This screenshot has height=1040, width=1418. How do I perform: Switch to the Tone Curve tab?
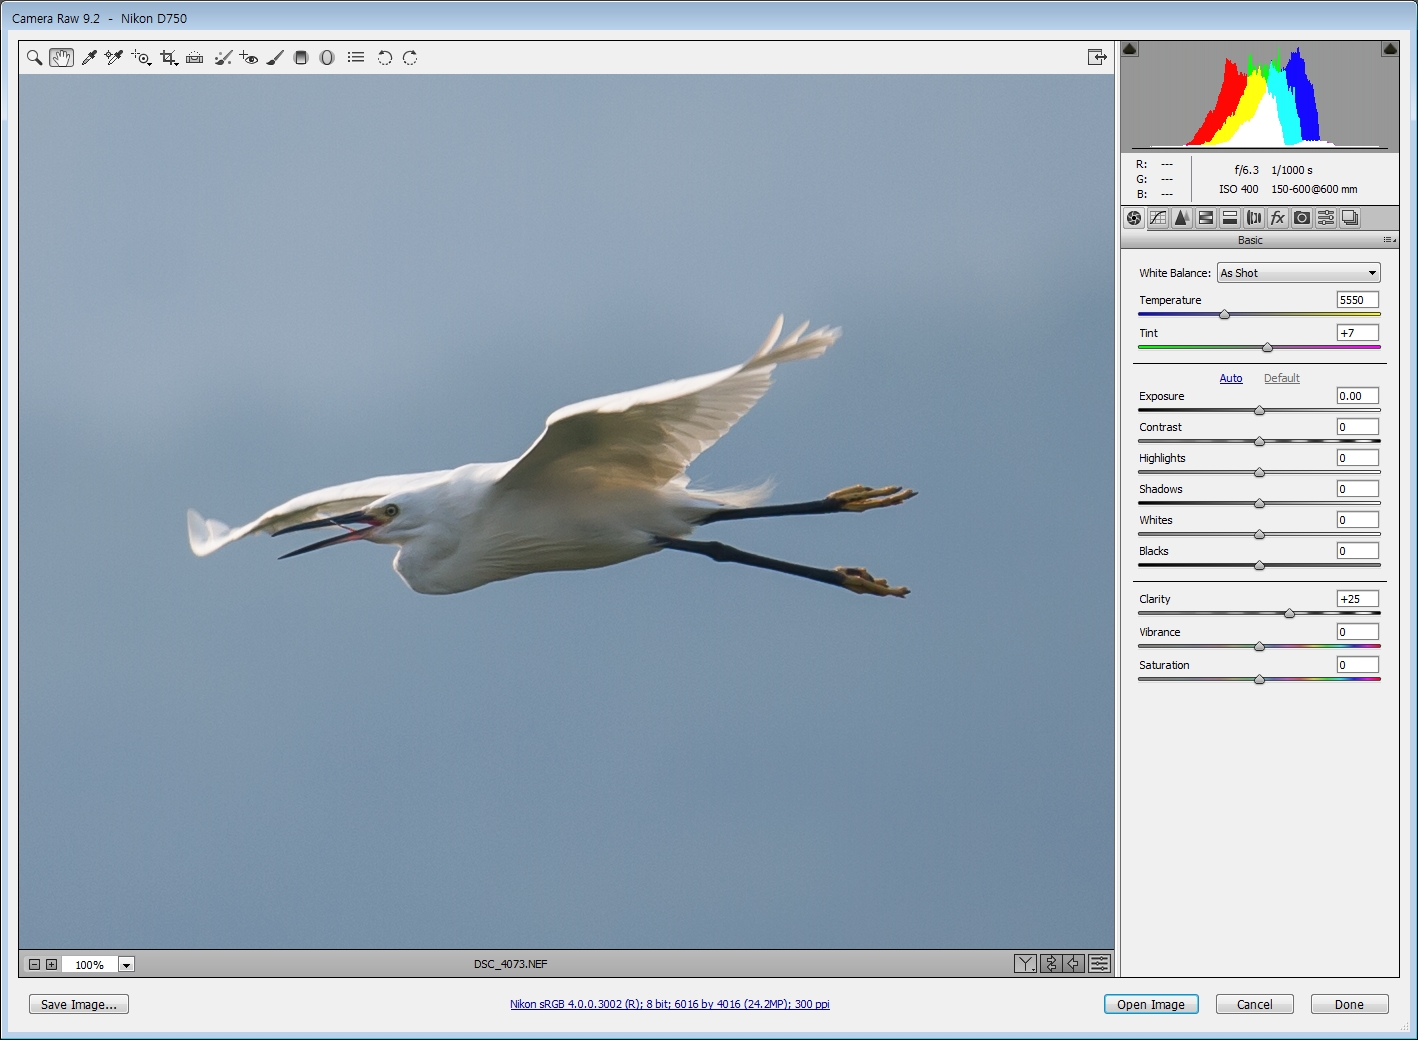[1158, 218]
